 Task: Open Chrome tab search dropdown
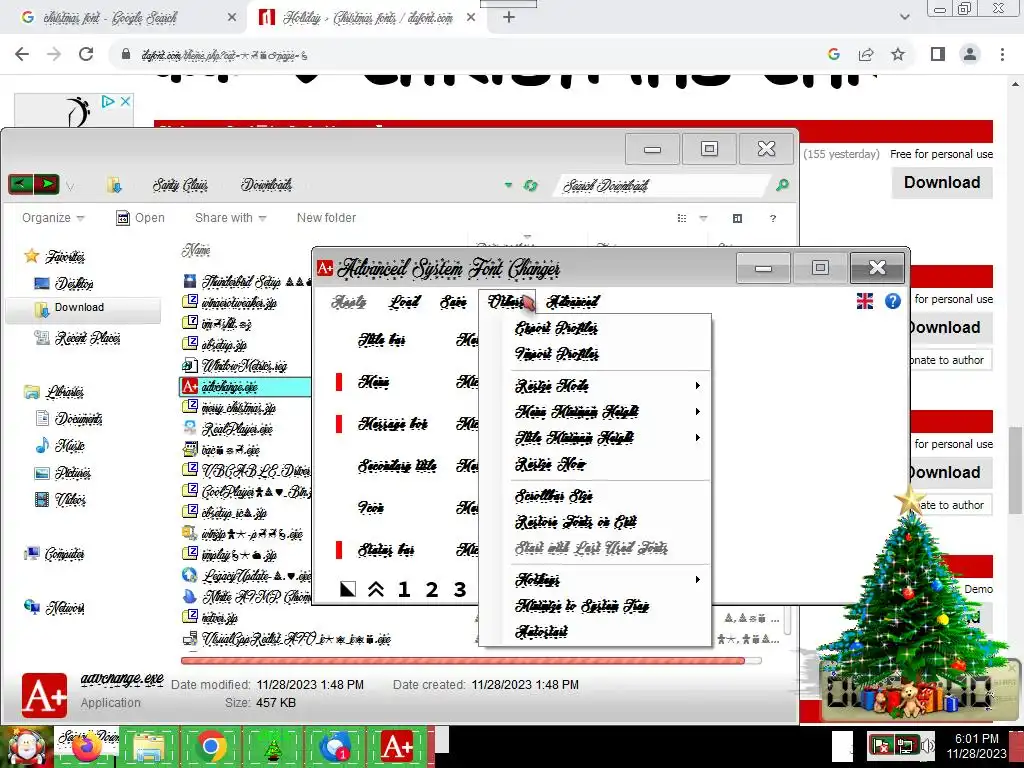pyautogui.click(x=904, y=17)
